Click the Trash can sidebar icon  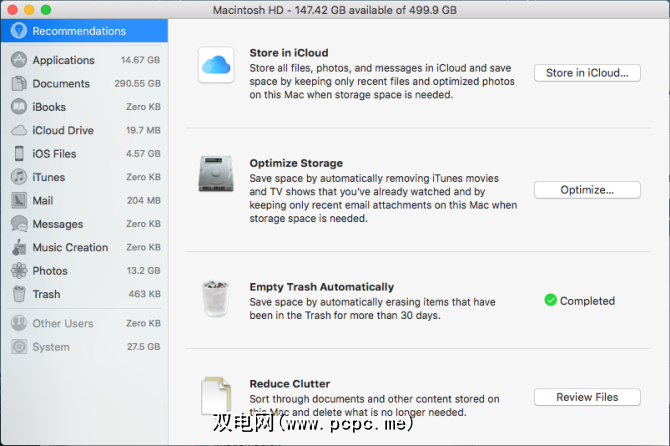pyautogui.click(x=19, y=294)
